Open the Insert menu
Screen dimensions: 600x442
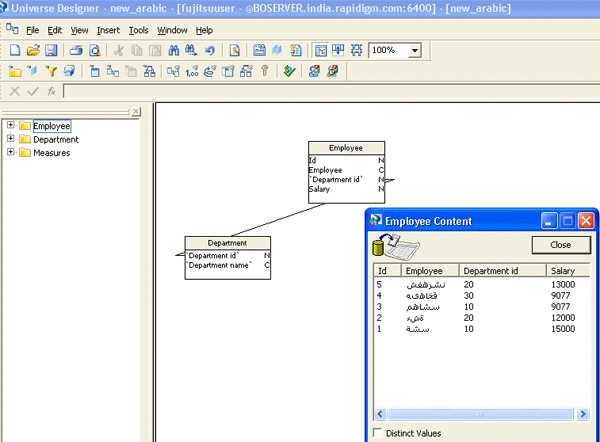coord(108,31)
